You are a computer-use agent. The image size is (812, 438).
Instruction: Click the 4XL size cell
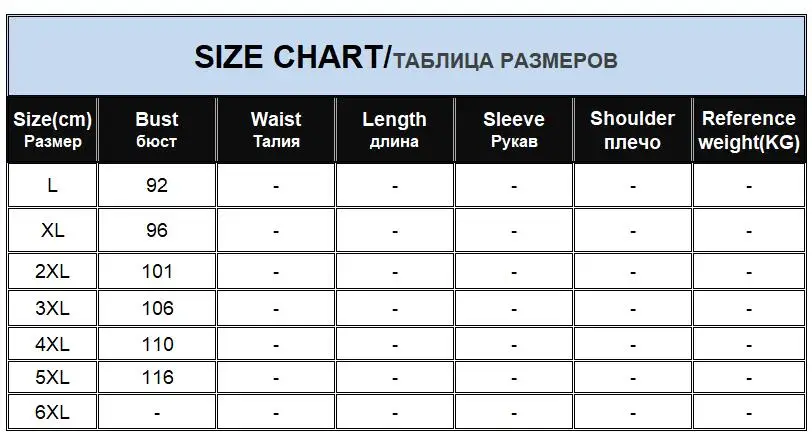pyautogui.click(x=52, y=344)
